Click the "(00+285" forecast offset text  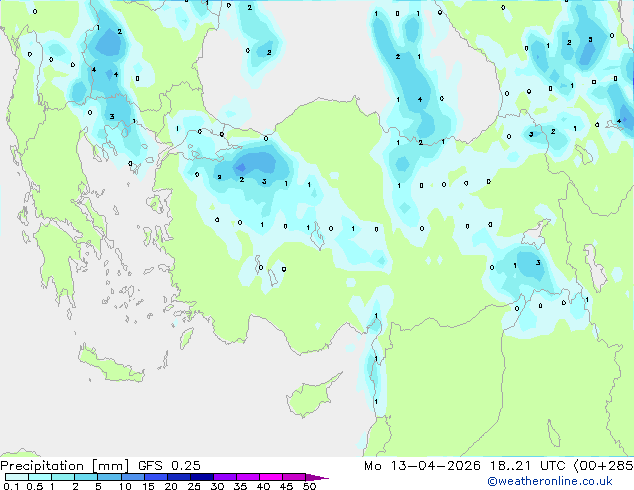(603, 466)
